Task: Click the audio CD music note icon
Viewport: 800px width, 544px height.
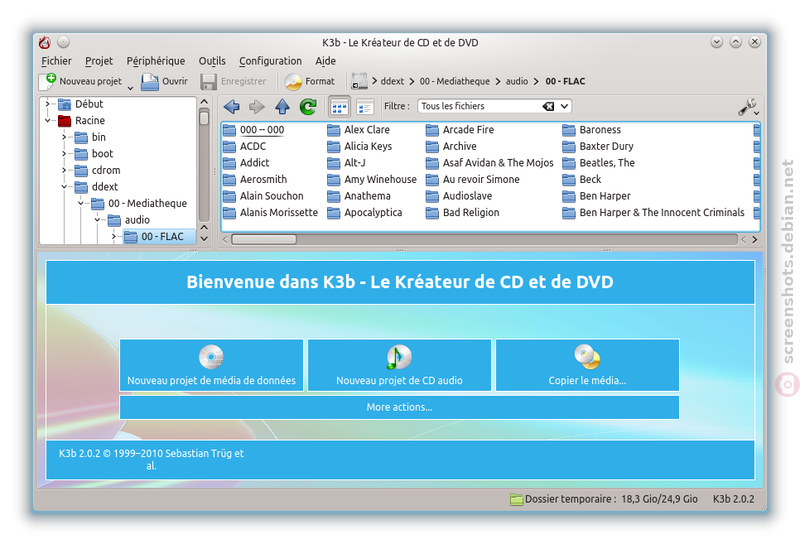Action: 399,357
